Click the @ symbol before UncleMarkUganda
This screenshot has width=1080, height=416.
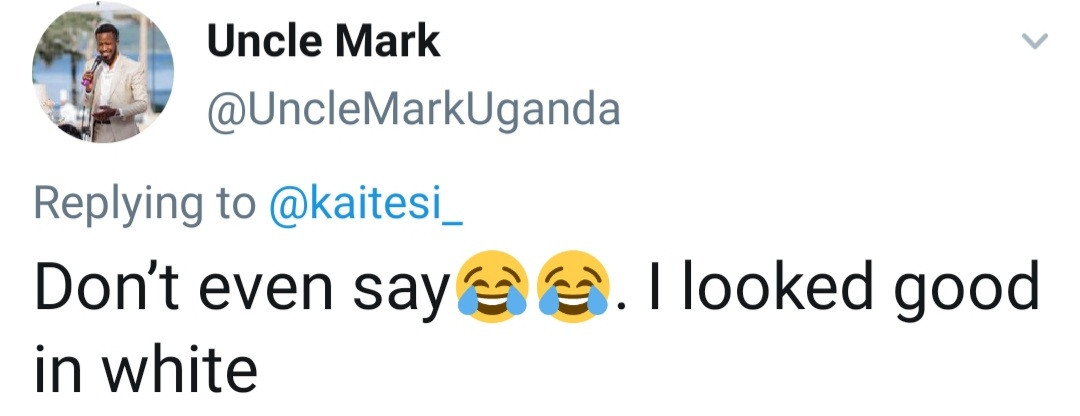(224, 109)
